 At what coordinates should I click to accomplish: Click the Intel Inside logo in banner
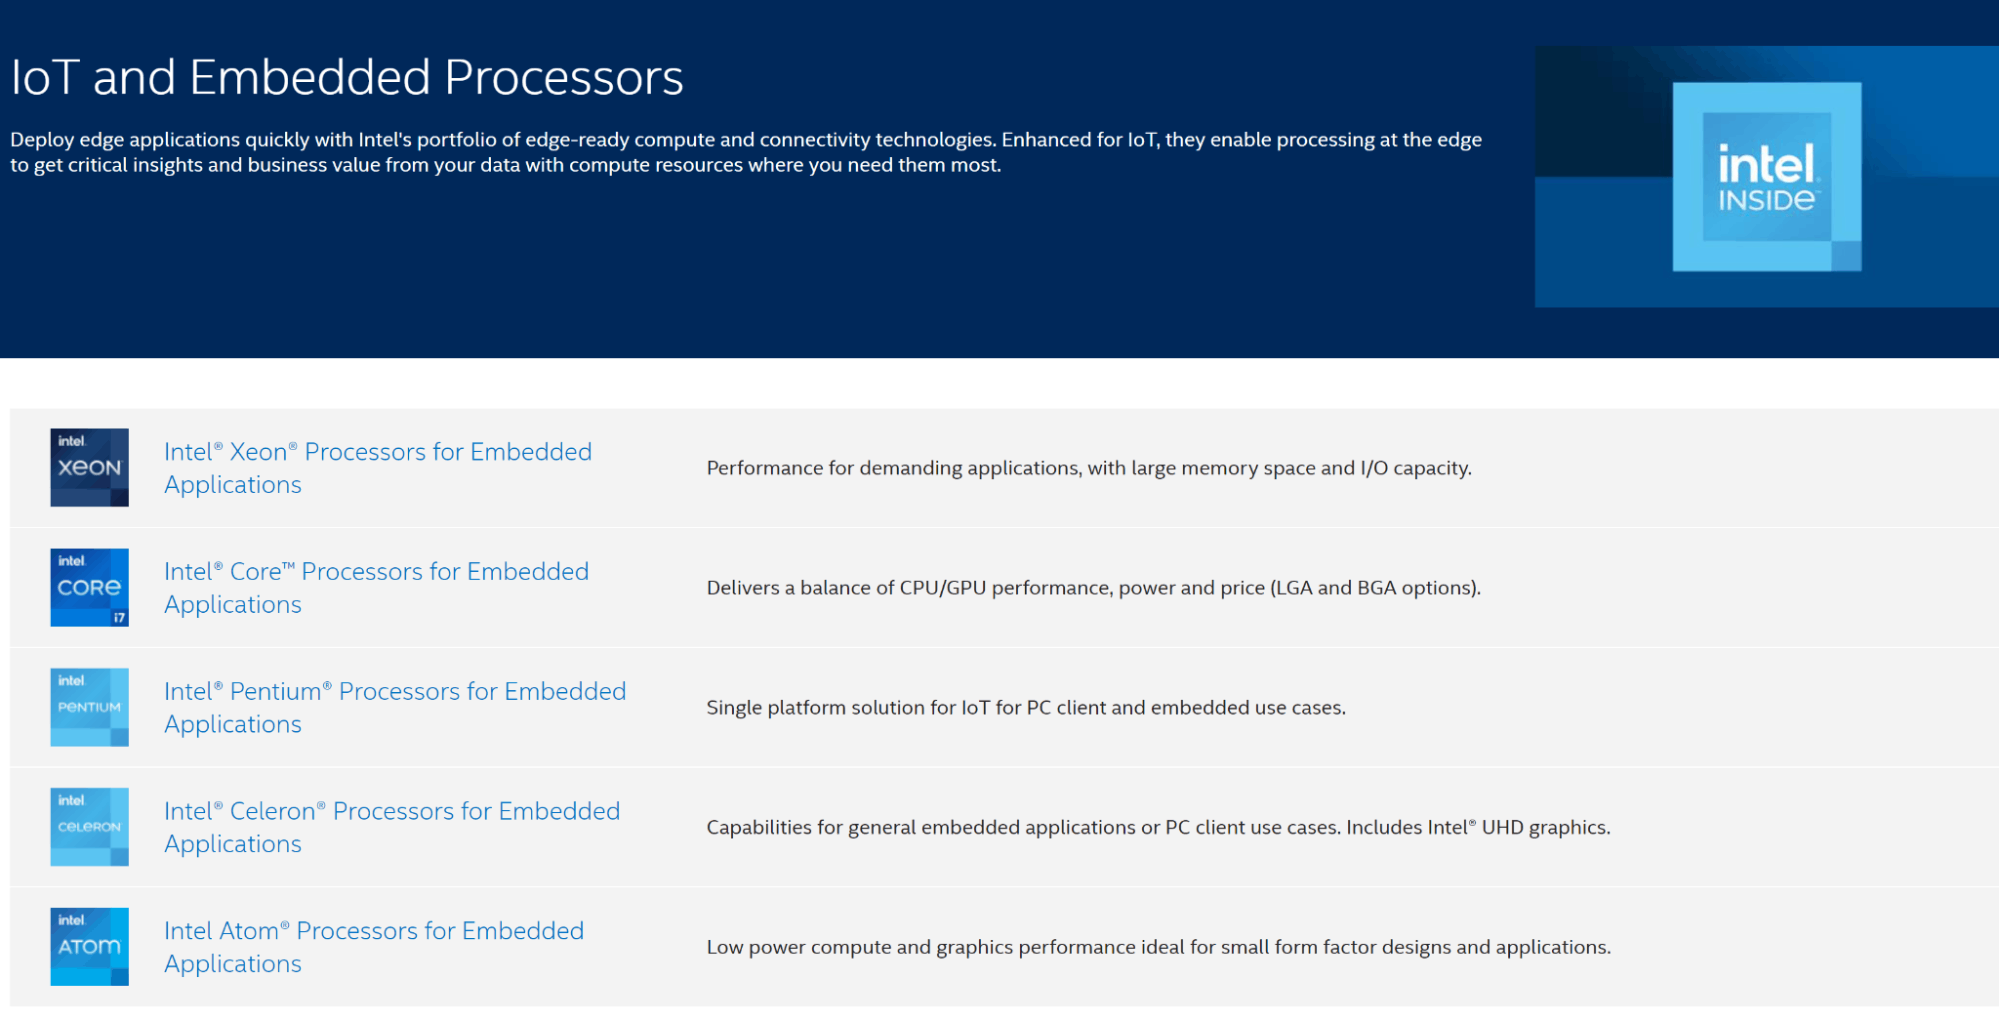(1767, 177)
